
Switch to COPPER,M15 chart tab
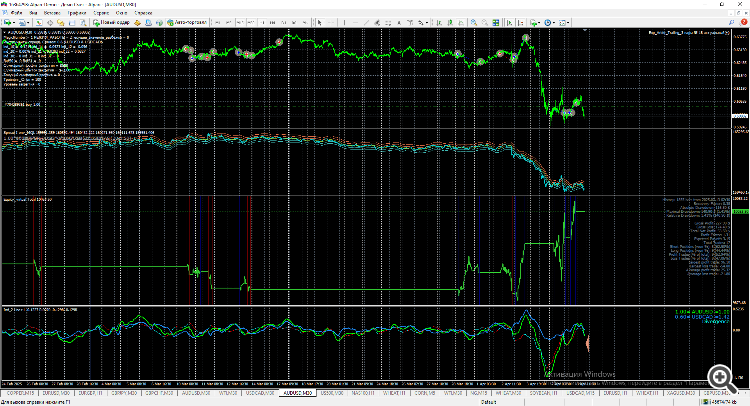pos(20,393)
